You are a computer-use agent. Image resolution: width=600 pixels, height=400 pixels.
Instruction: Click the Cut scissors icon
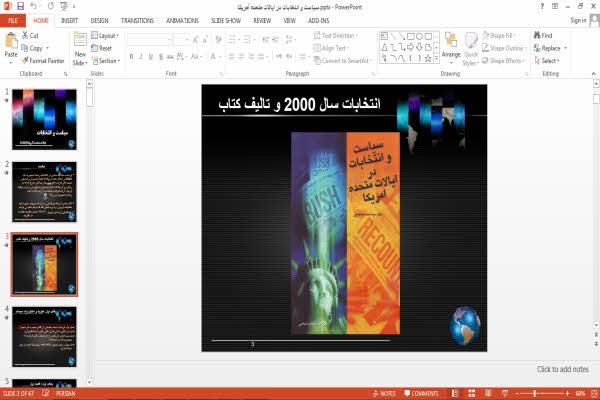[24, 35]
